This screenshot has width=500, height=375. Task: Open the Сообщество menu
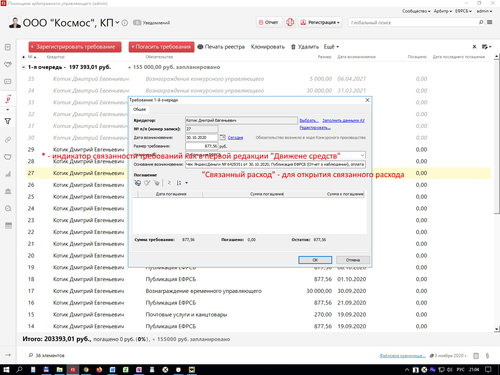[416, 11]
